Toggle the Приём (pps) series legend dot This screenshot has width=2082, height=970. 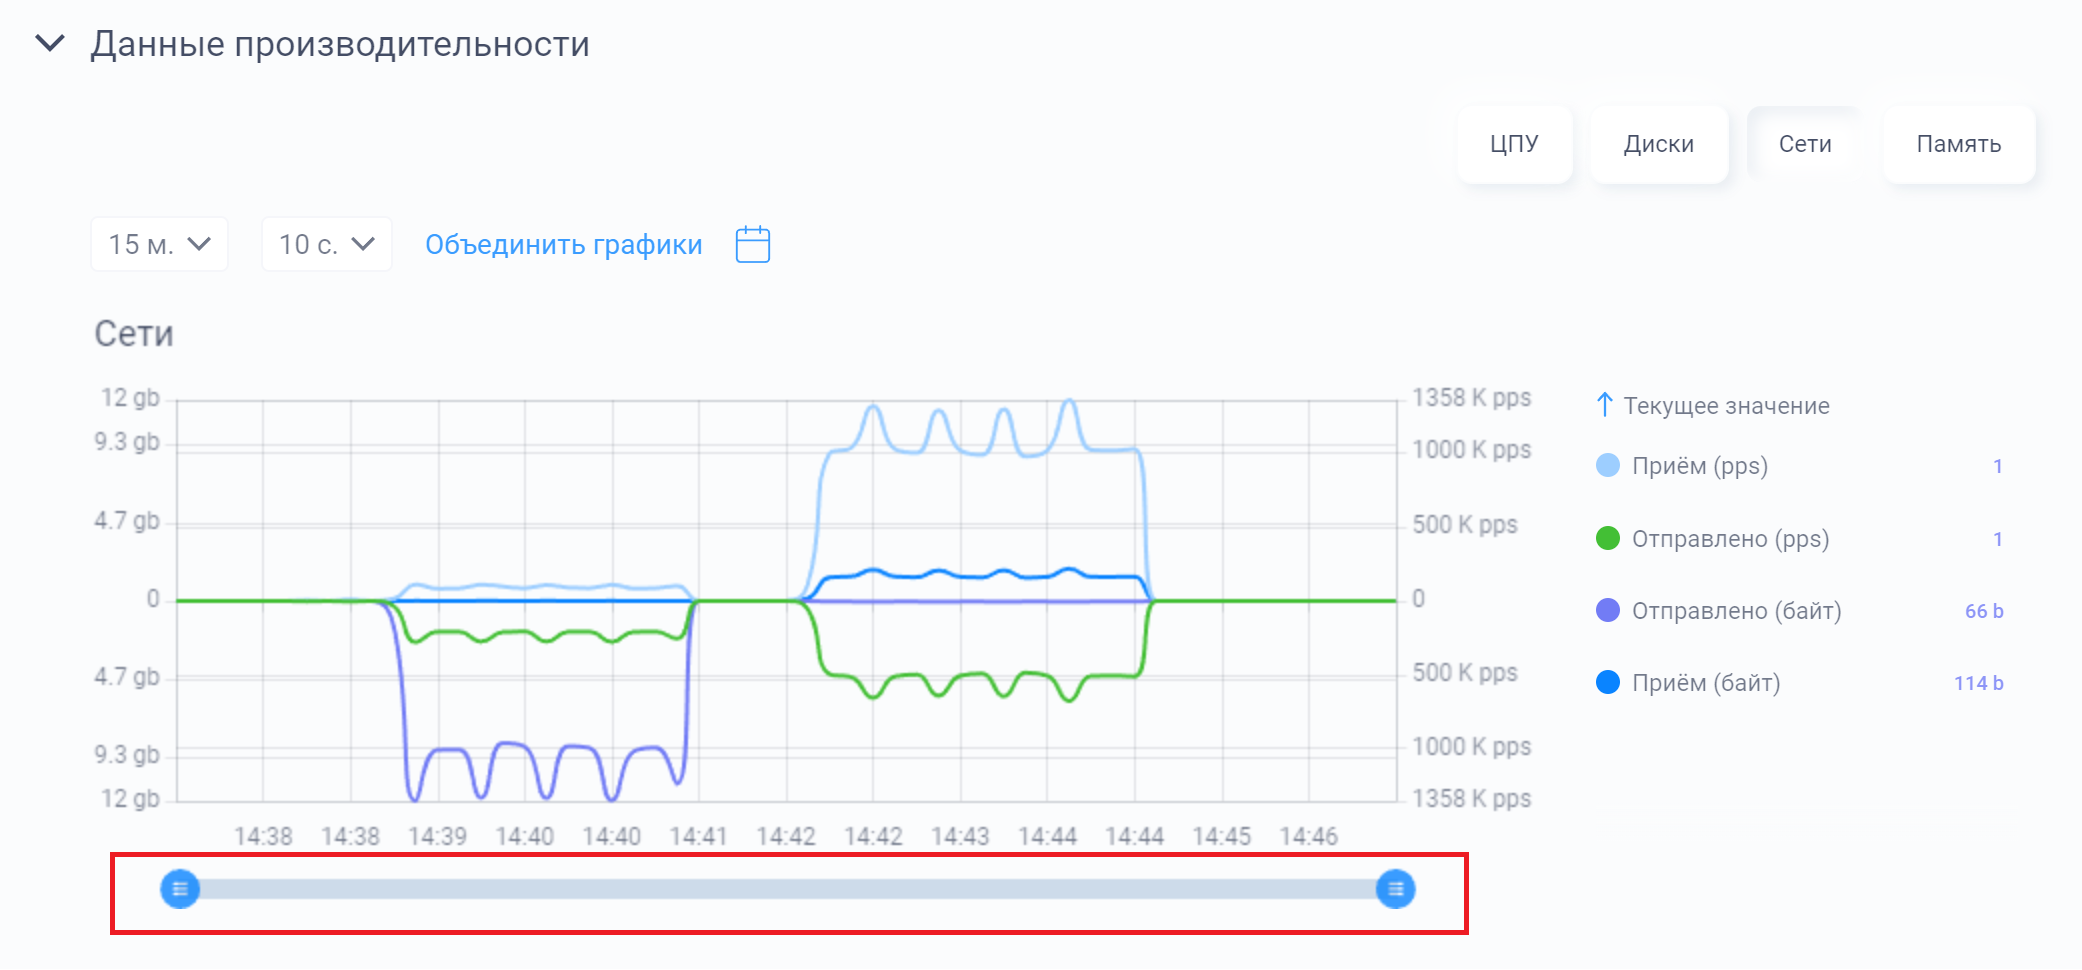point(1607,466)
